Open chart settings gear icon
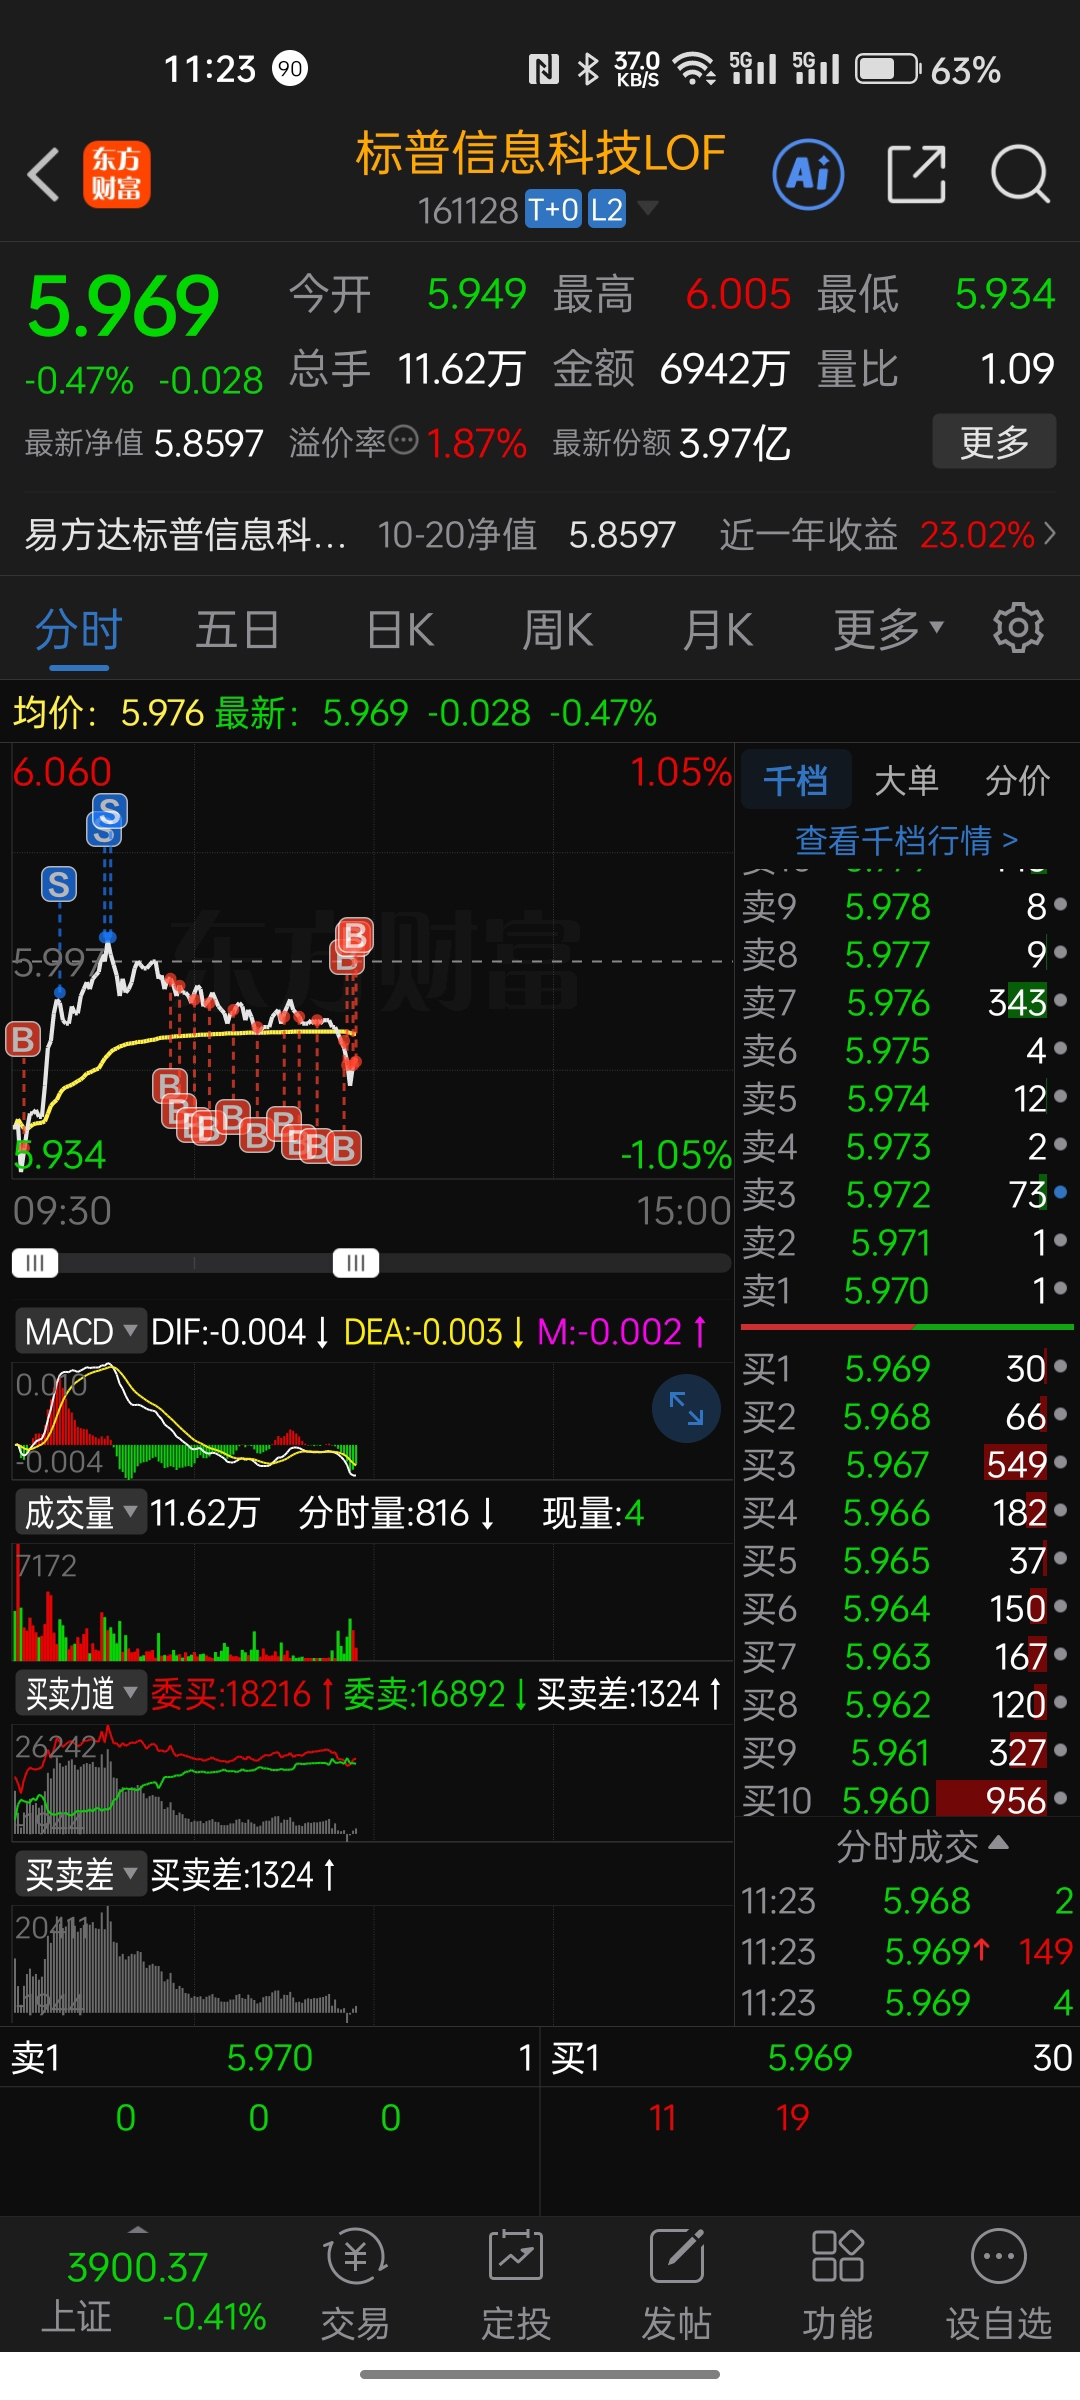The width and height of the screenshot is (1080, 2400). 1018,628
